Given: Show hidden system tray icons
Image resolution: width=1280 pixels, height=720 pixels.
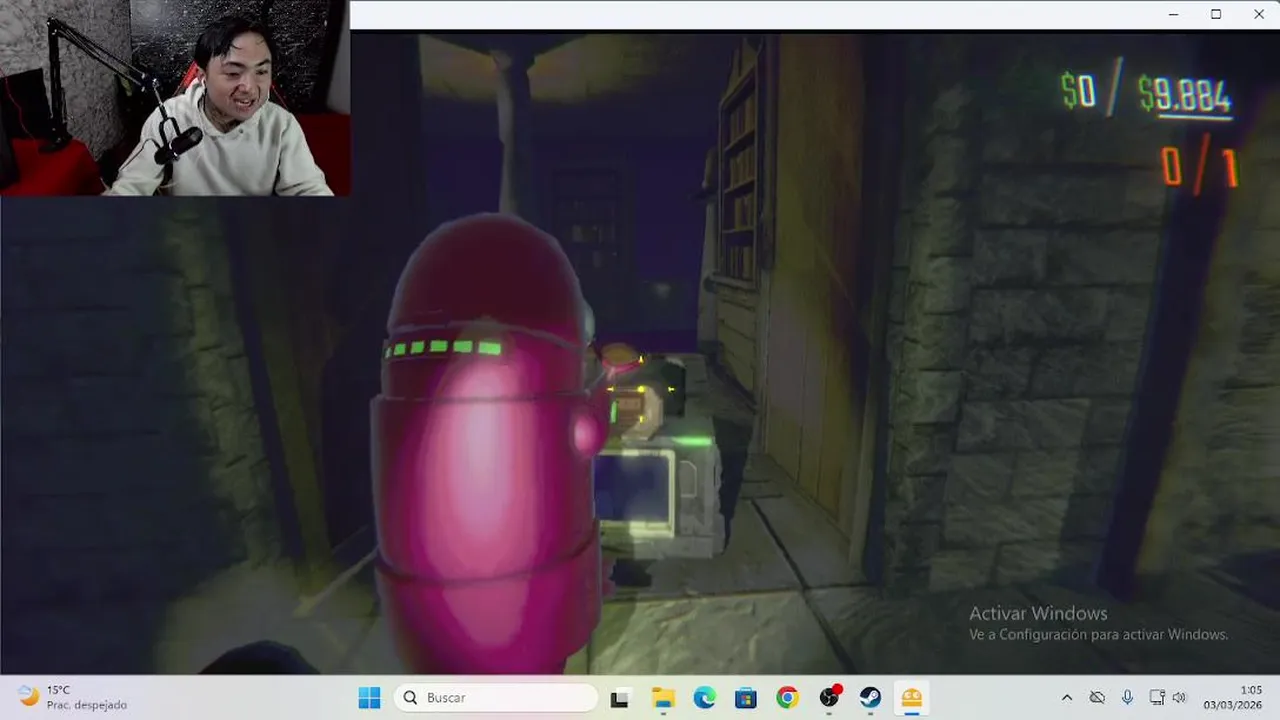Looking at the screenshot, I should pyautogui.click(x=1067, y=698).
